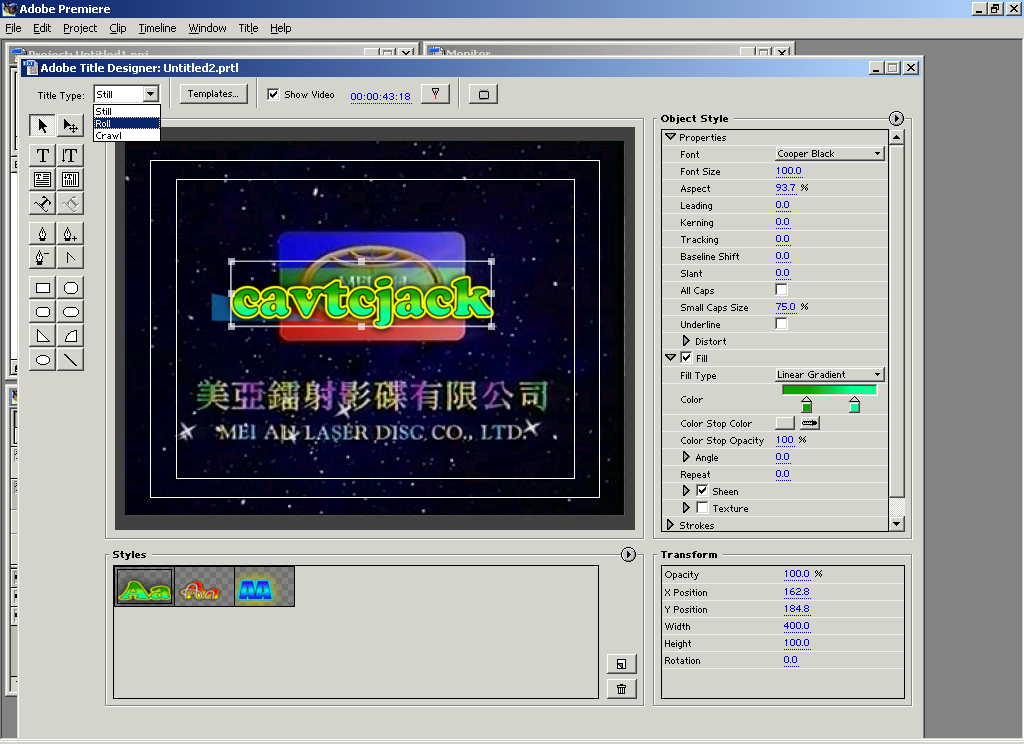The height and width of the screenshot is (744, 1024).
Task: Select the Add Anchor Point tool
Action: pyautogui.click(x=70, y=233)
